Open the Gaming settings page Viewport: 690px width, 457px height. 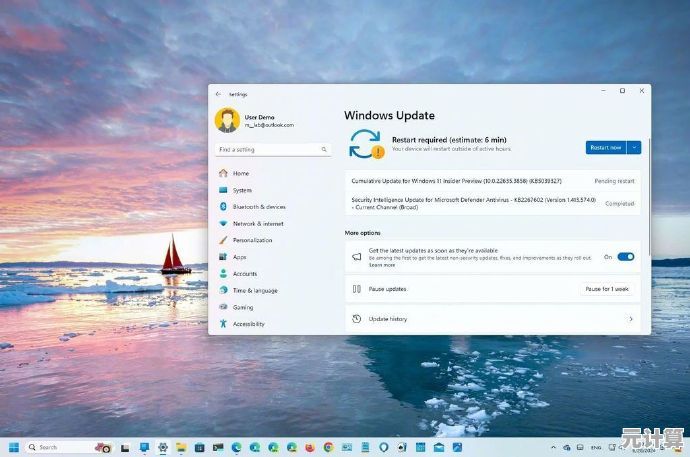tap(243, 307)
